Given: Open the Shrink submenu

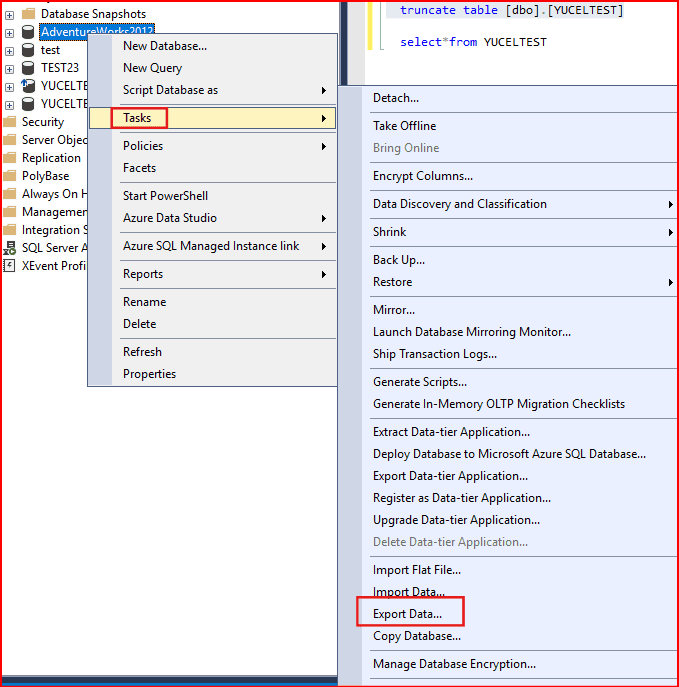Looking at the screenshot, I should 390,232.
